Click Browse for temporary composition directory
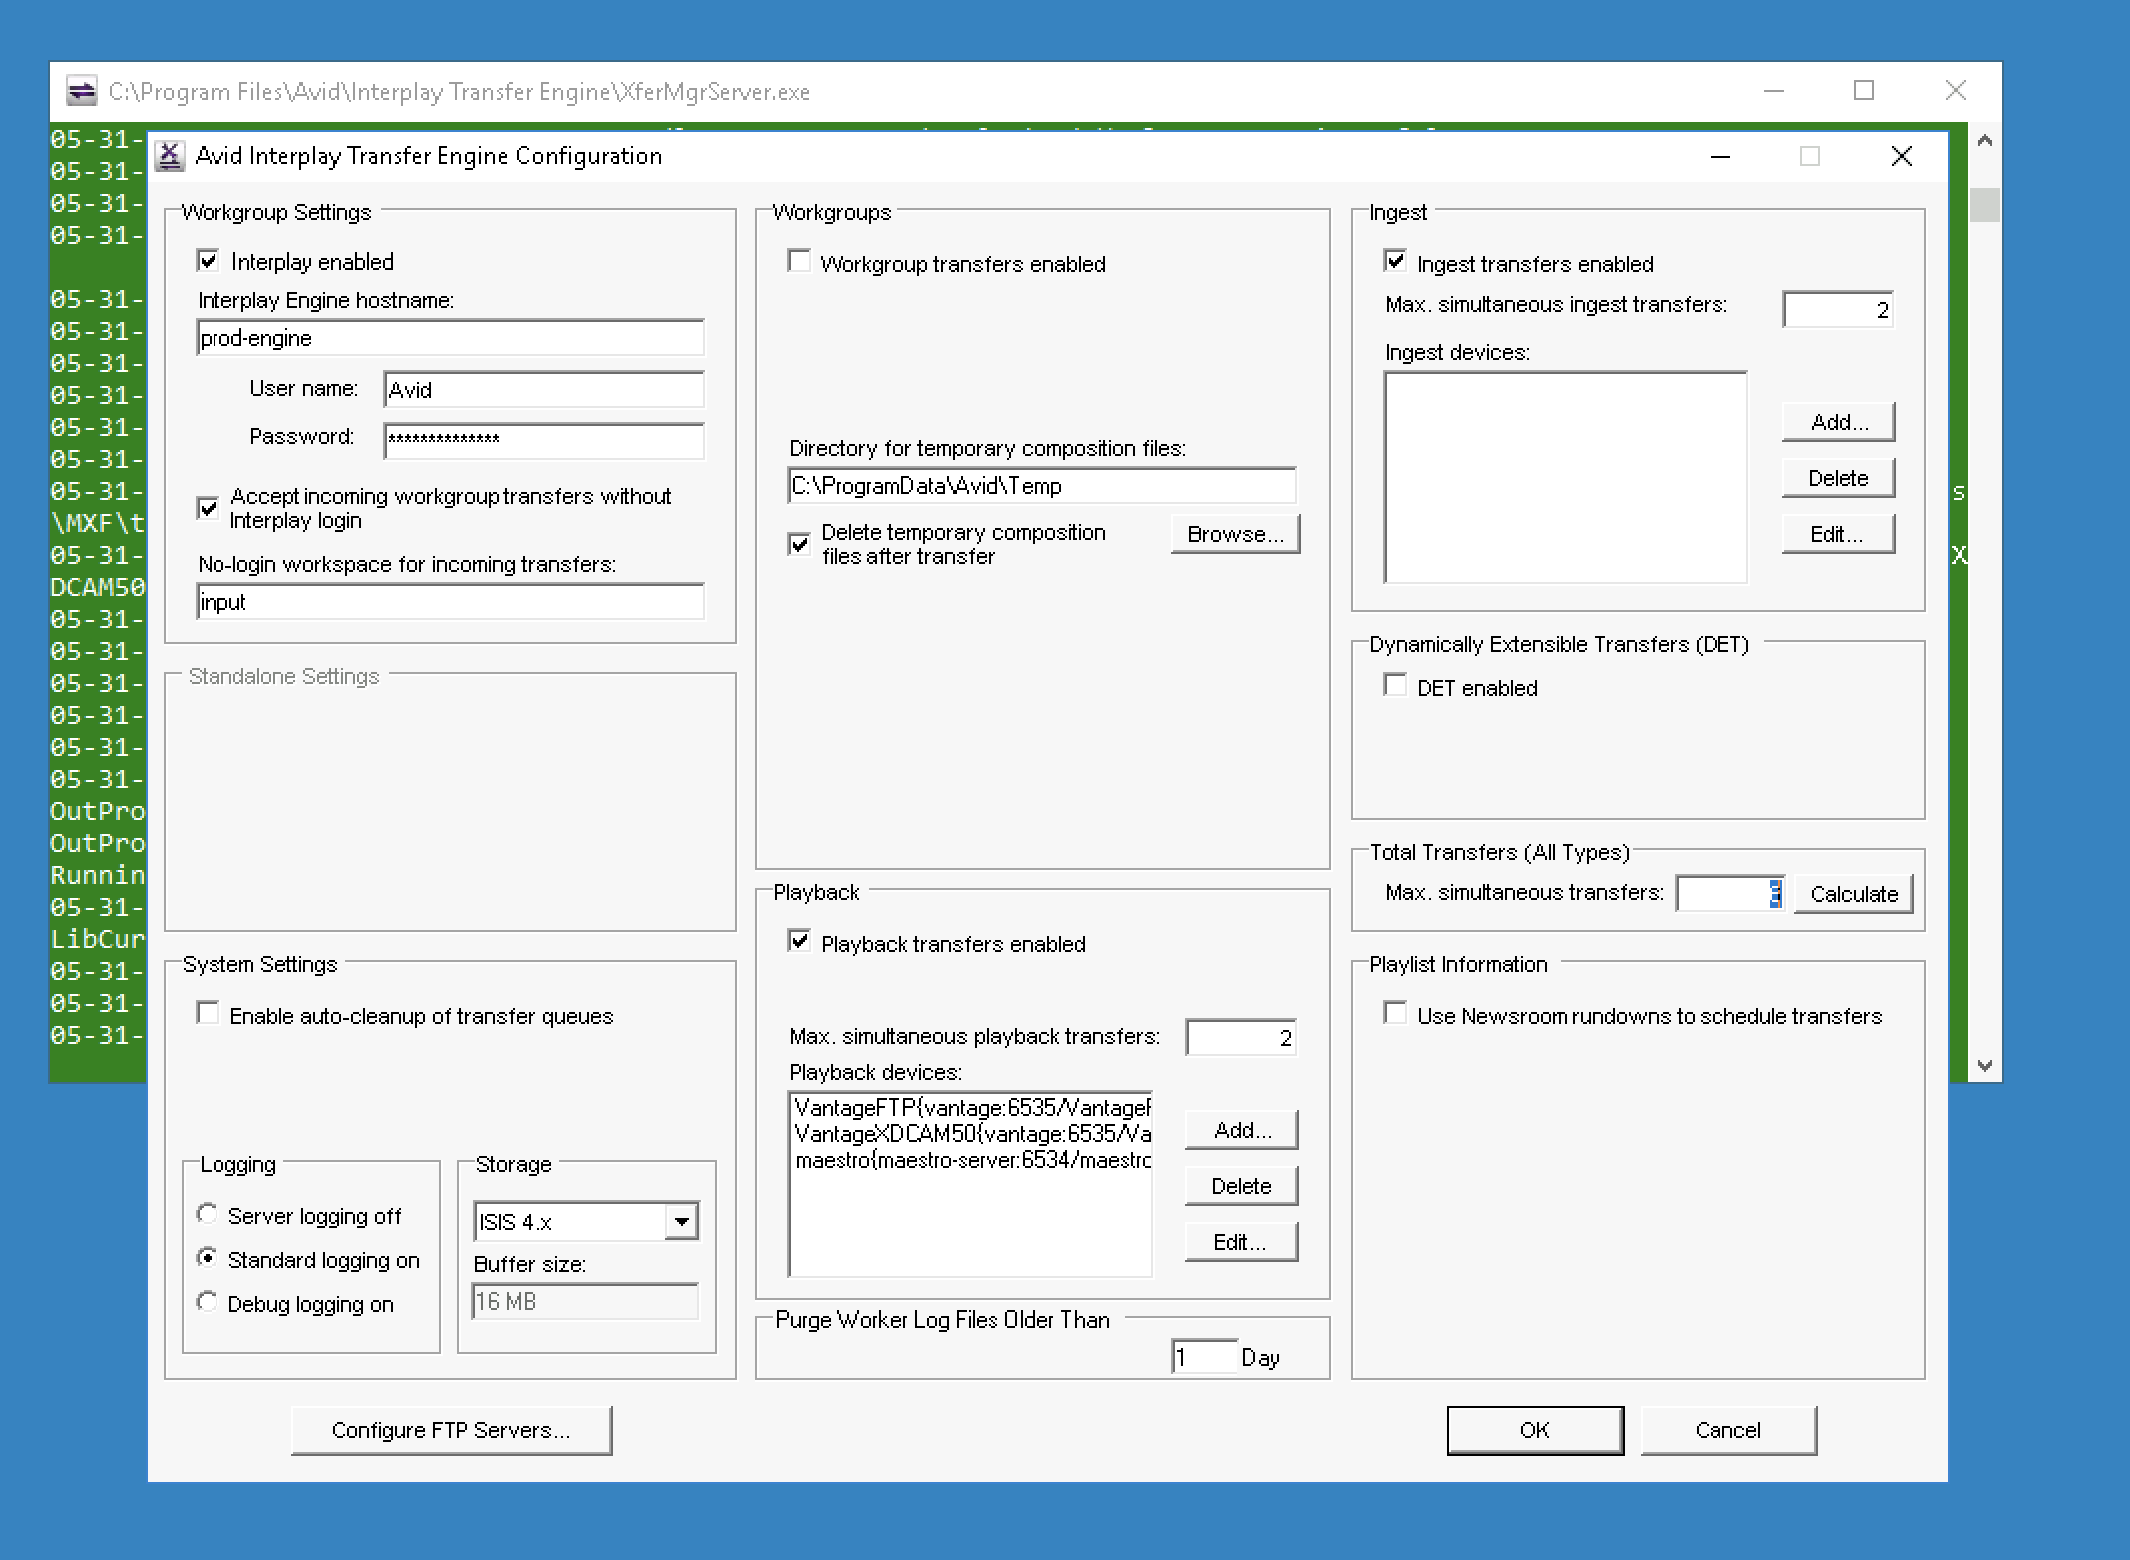The image size is (2130, 1560). tap(1235, 534)
